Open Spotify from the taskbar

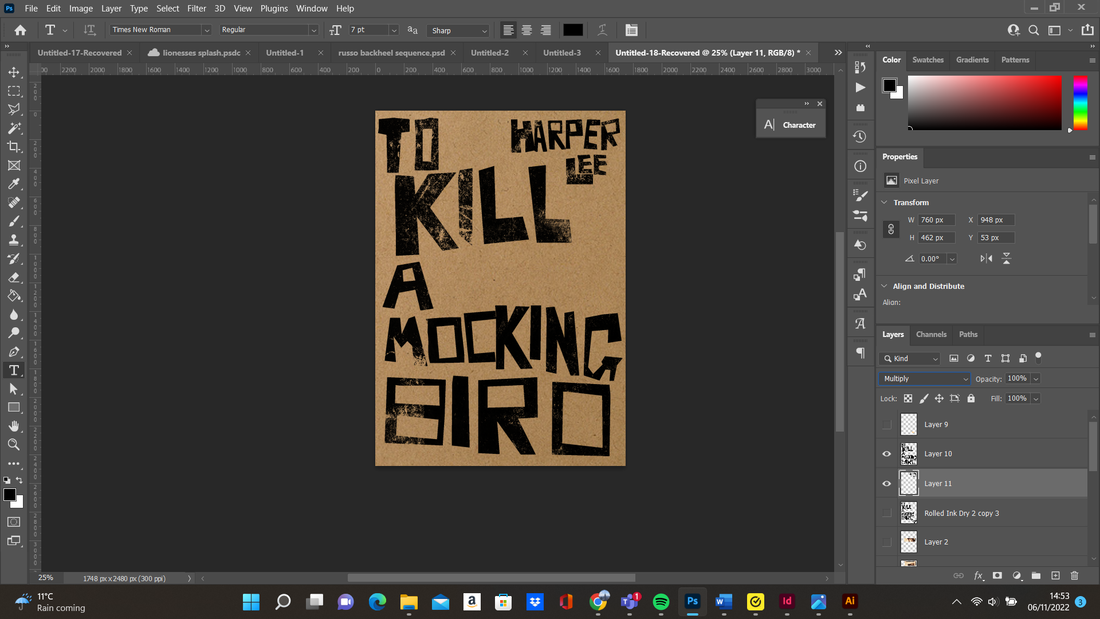pos(661,601)
